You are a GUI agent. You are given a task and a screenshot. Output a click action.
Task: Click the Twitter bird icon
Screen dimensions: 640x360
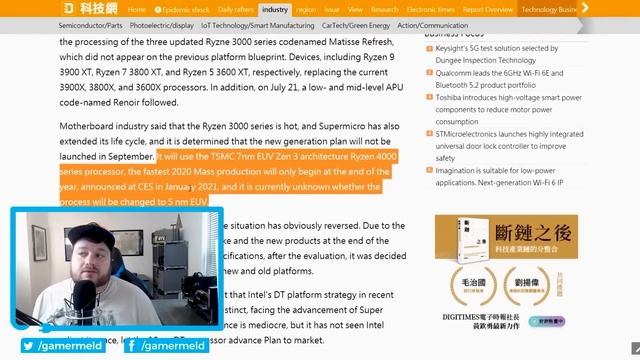click(28, 346)
